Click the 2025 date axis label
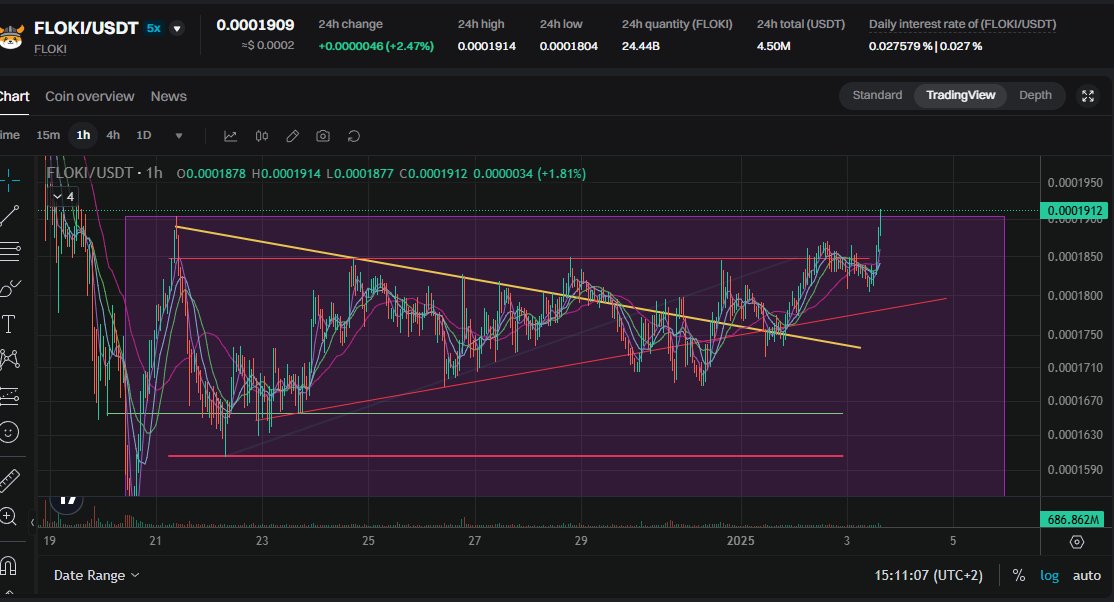Image resolution: width=1114 pixels, height=602 pixels. [x=740, y=541]
